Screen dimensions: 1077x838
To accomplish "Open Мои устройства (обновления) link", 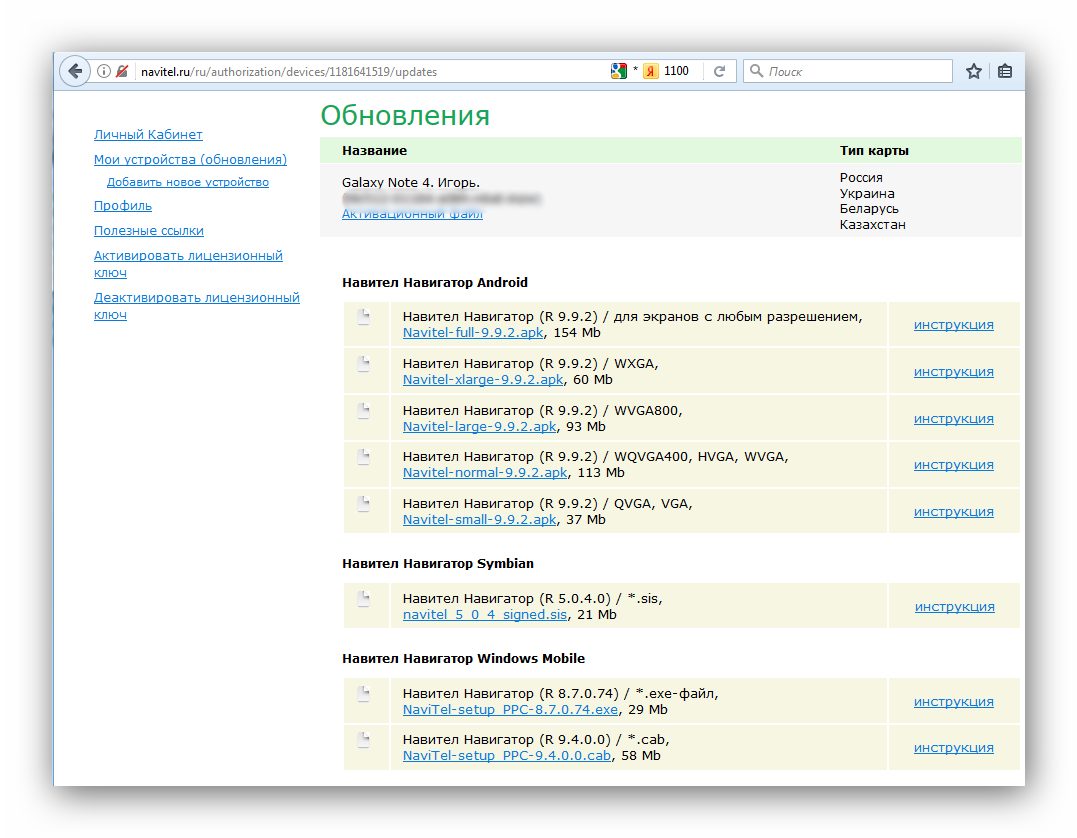I will point(190,159).
